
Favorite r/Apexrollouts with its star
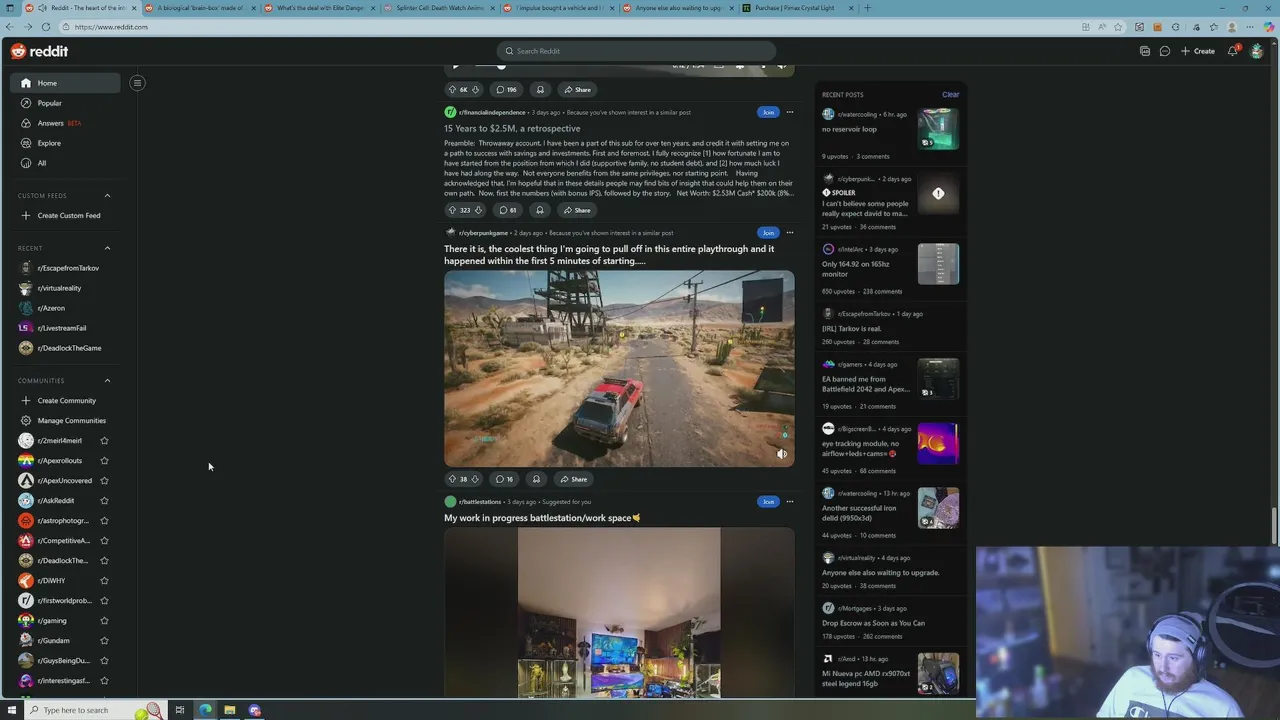(104, 460)
